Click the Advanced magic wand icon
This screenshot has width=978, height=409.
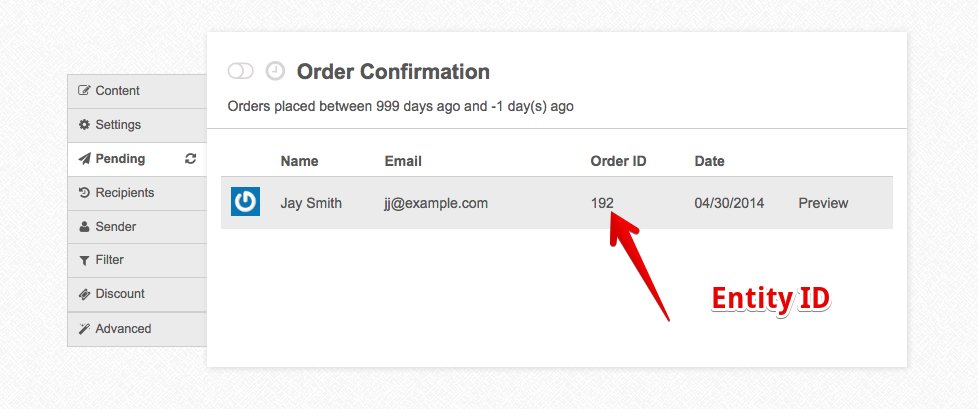(x=85, y=328)
